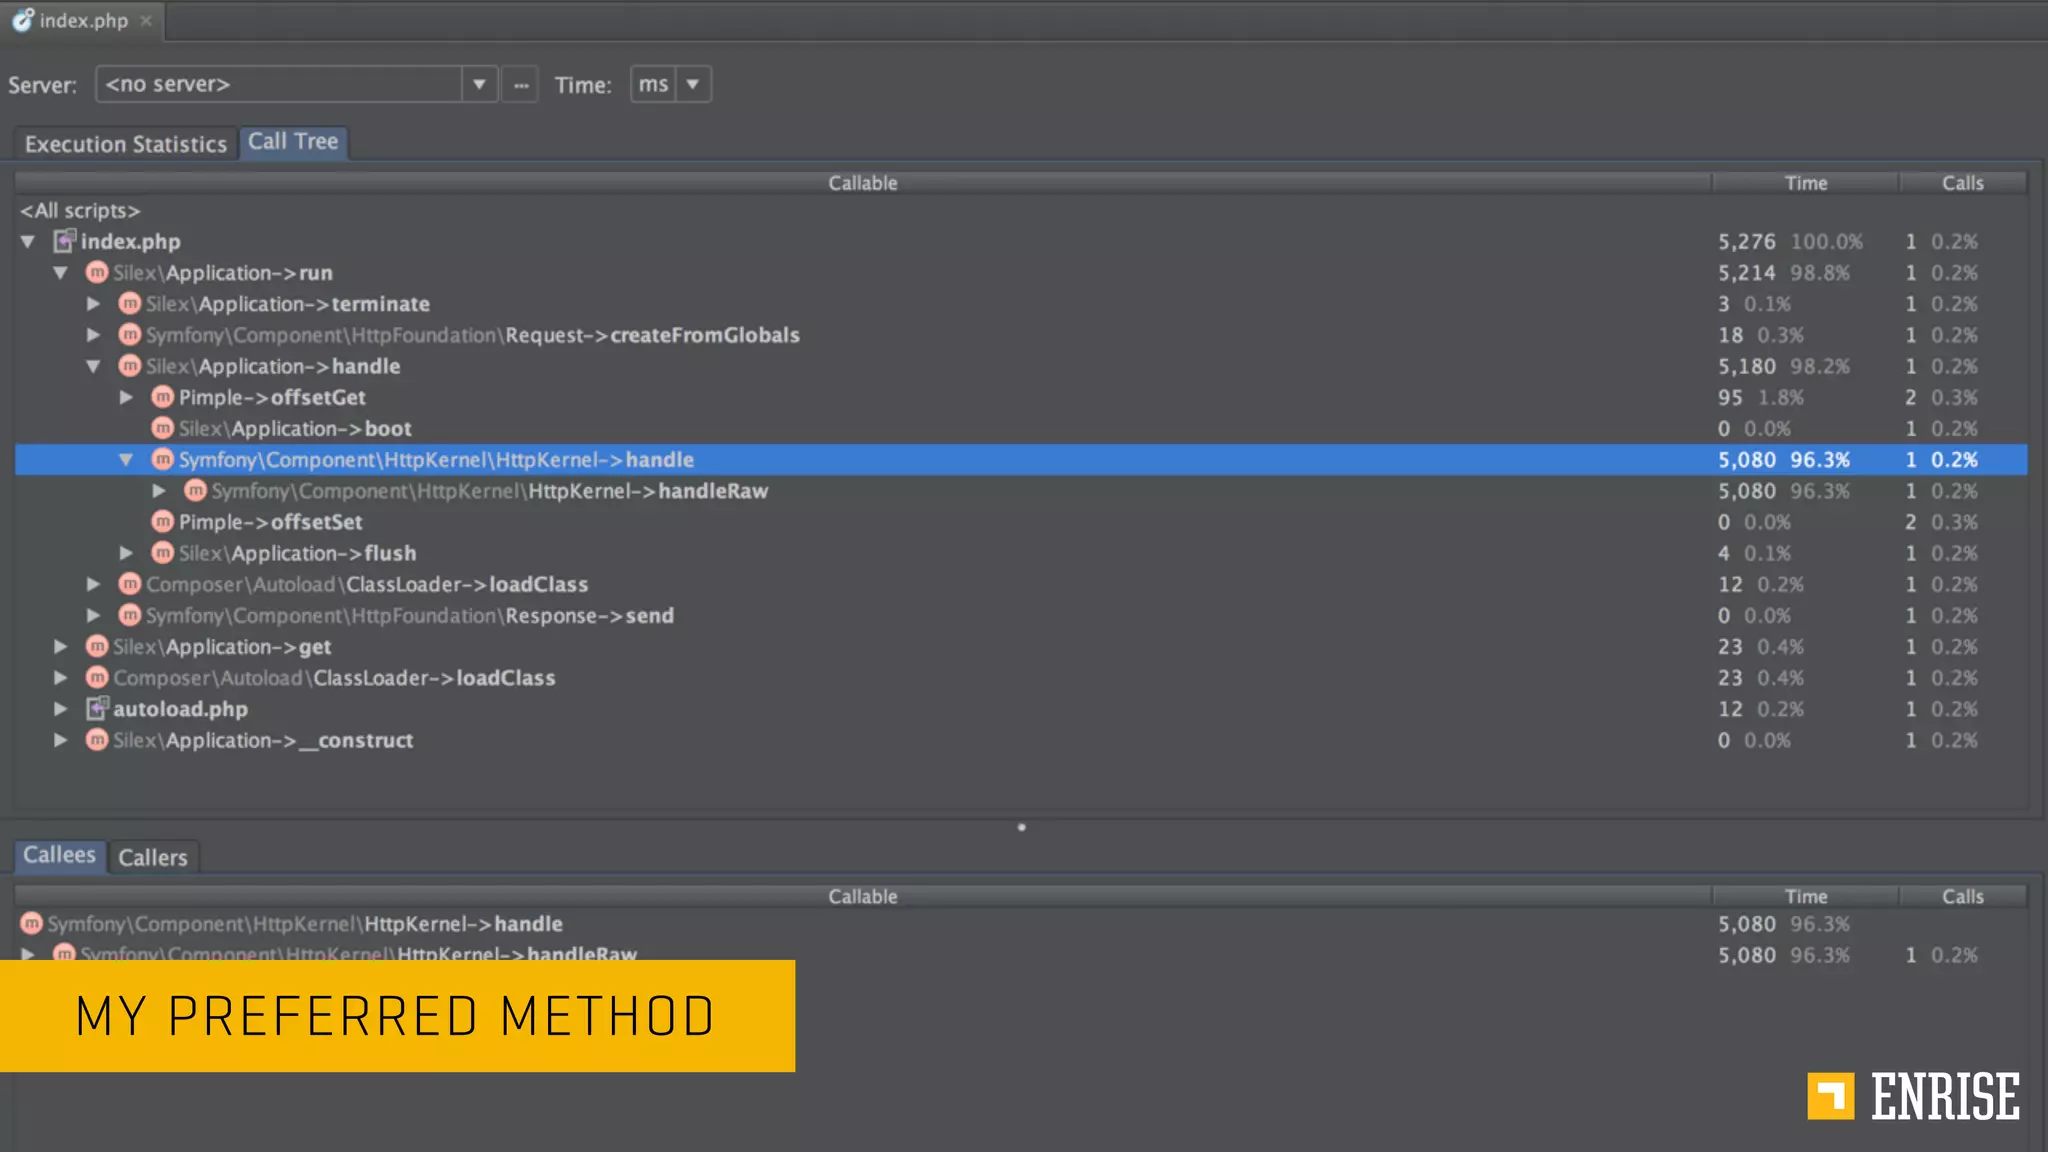Switch to the Execution Statistics tab
2048x1152 pixels.
pos(126,144)
